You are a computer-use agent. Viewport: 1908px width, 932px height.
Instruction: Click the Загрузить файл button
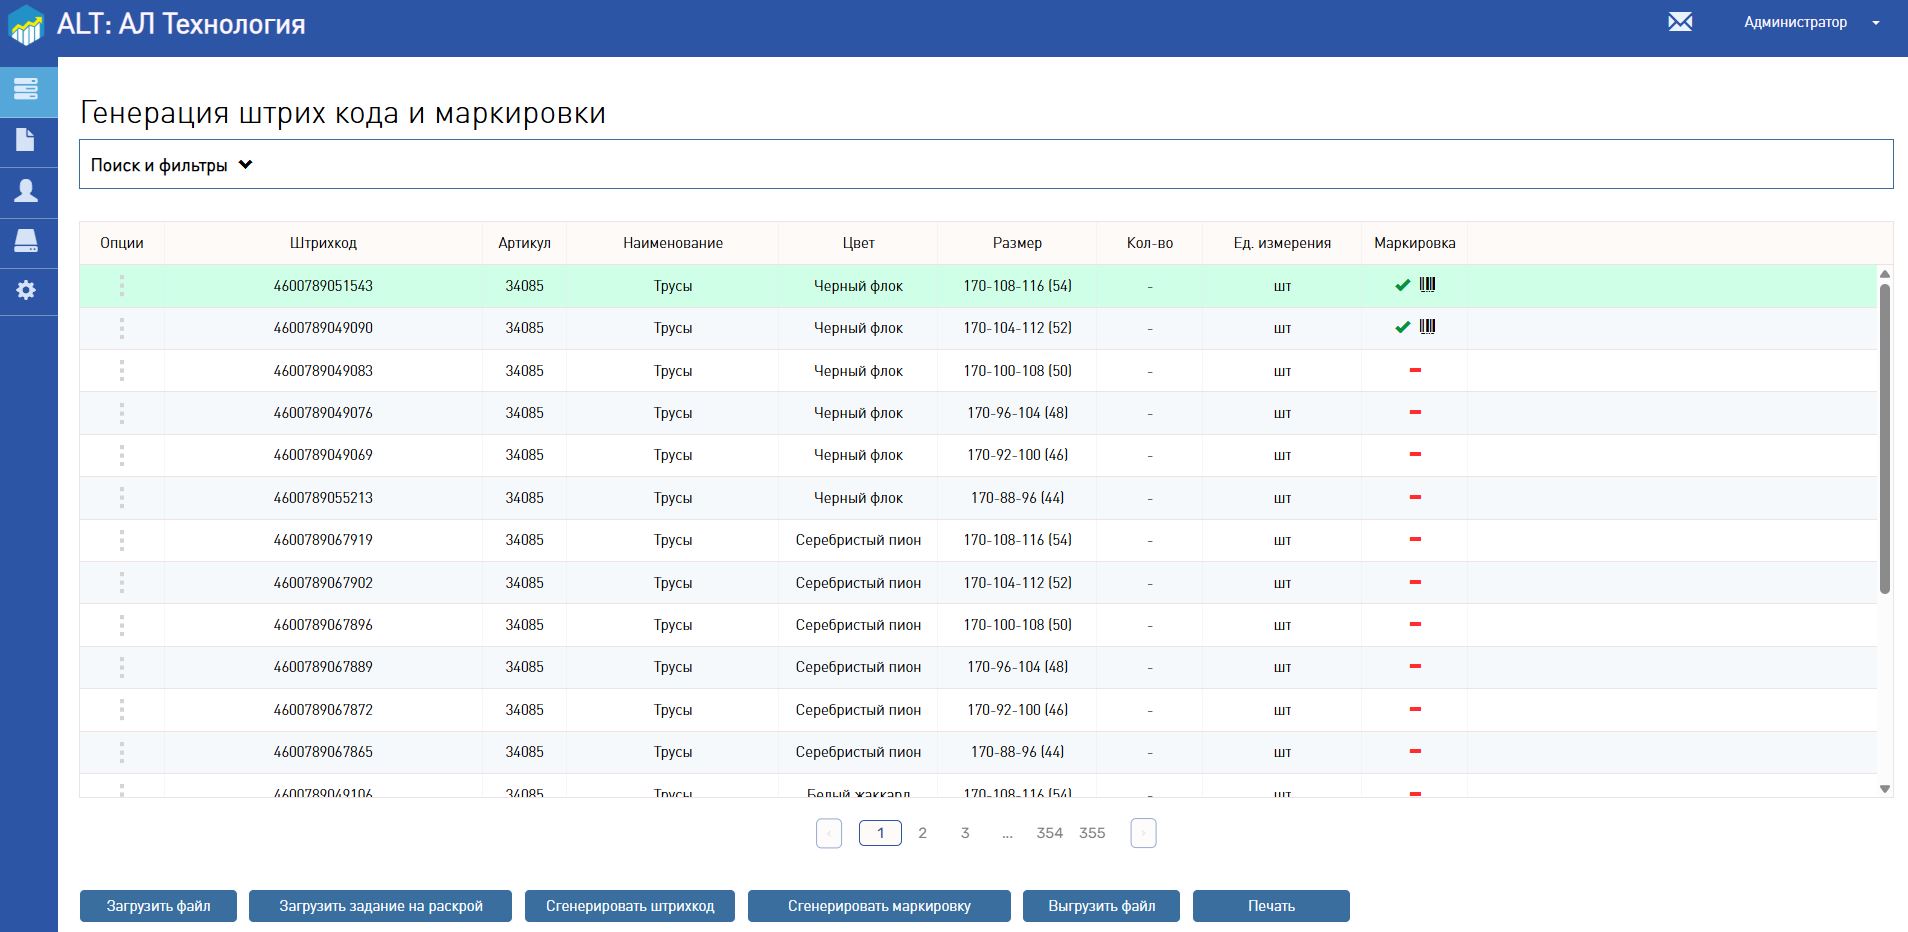coord(159,906)
